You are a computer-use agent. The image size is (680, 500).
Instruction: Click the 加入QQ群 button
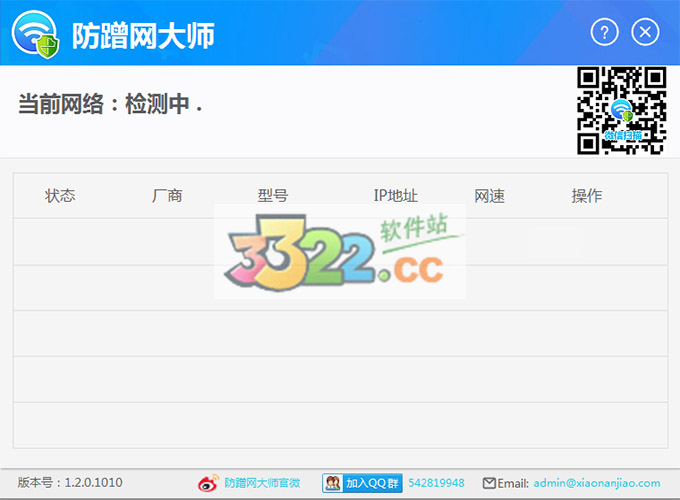point(362,483)
